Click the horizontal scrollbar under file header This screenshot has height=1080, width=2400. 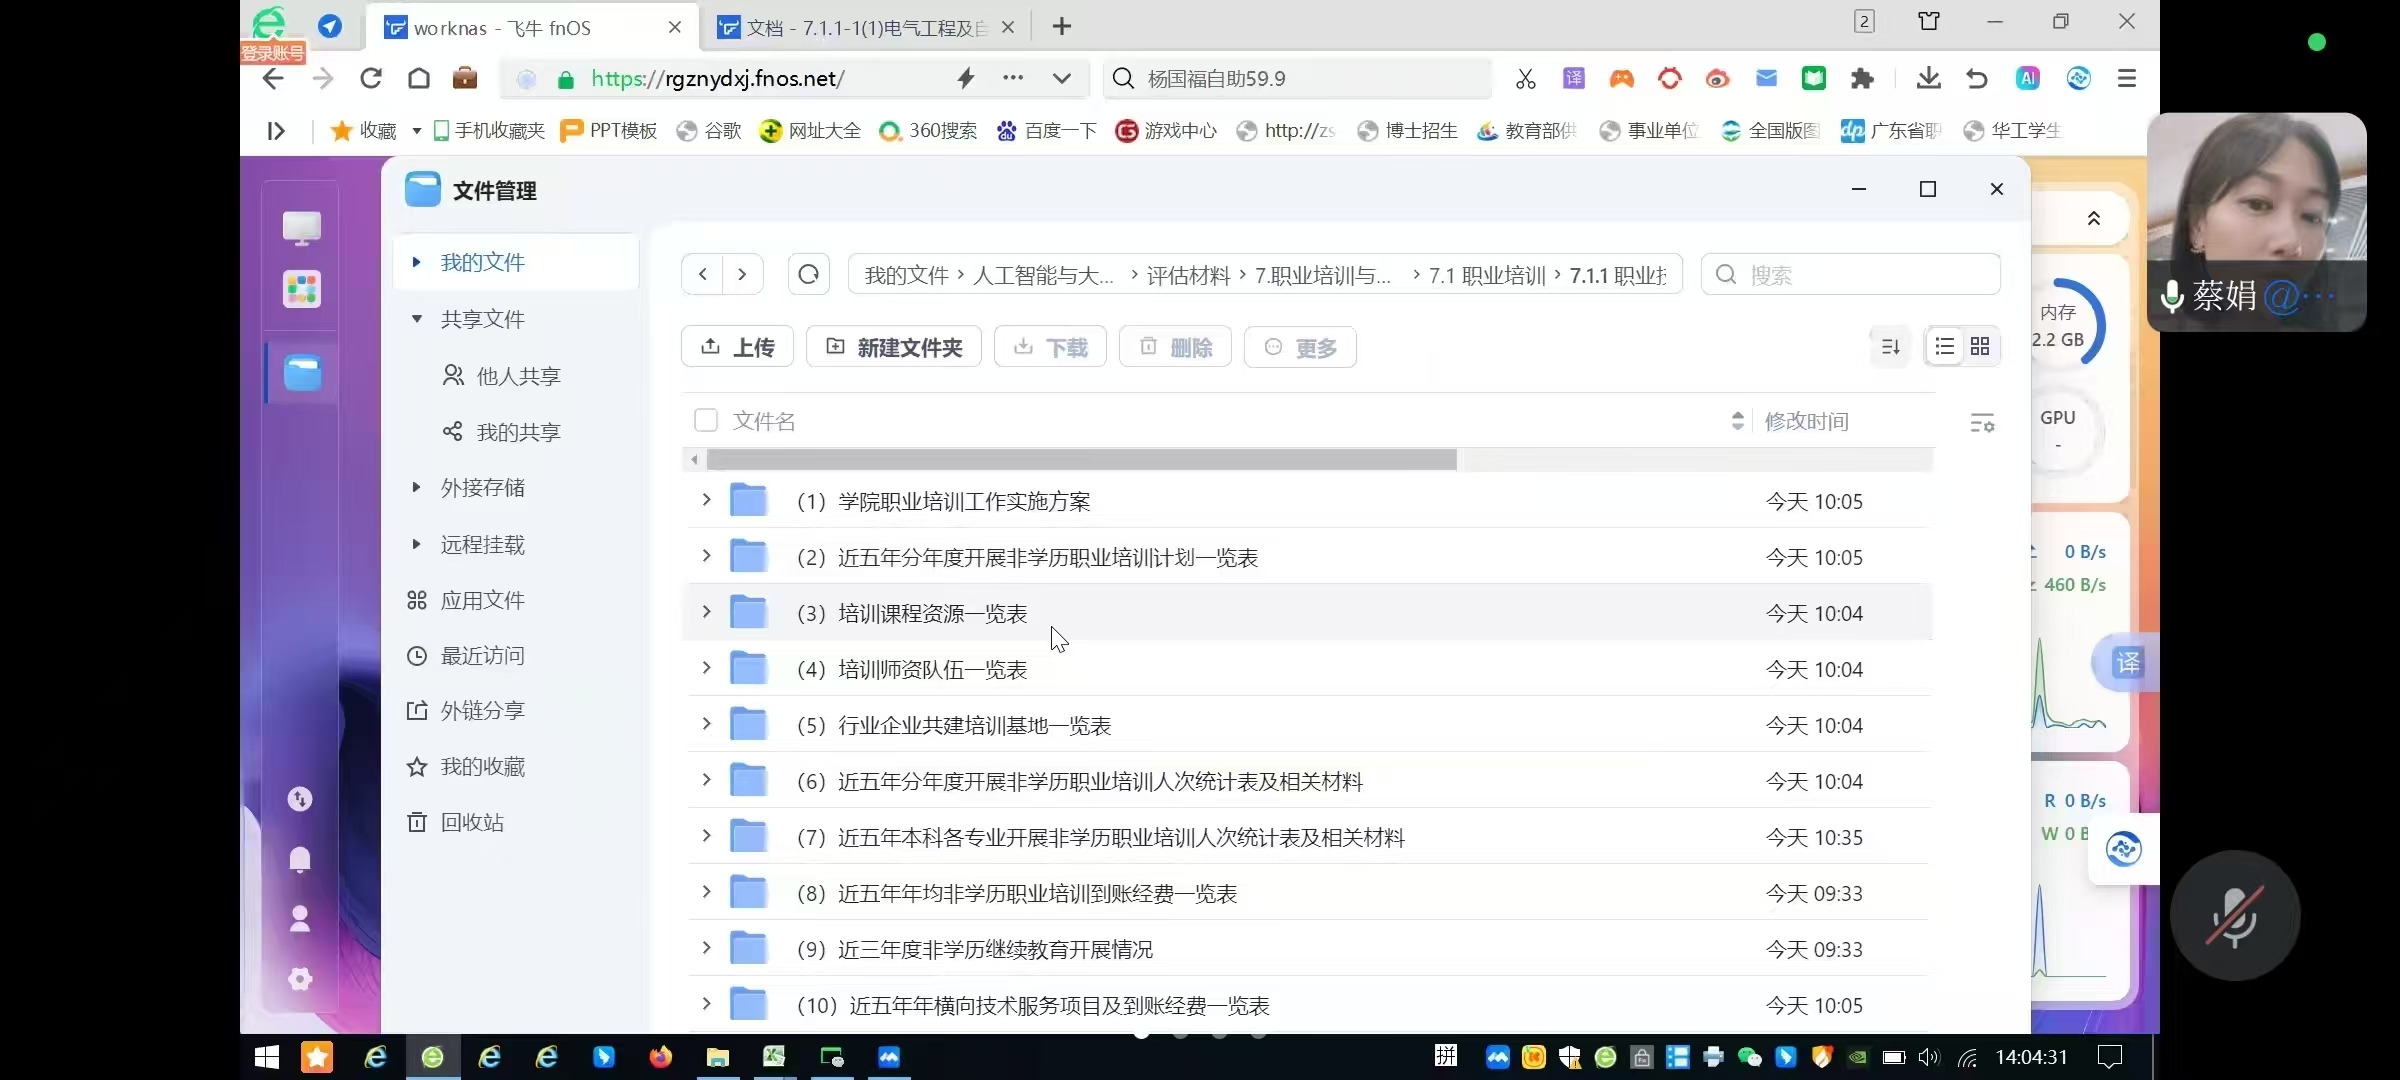point(1080,460)
